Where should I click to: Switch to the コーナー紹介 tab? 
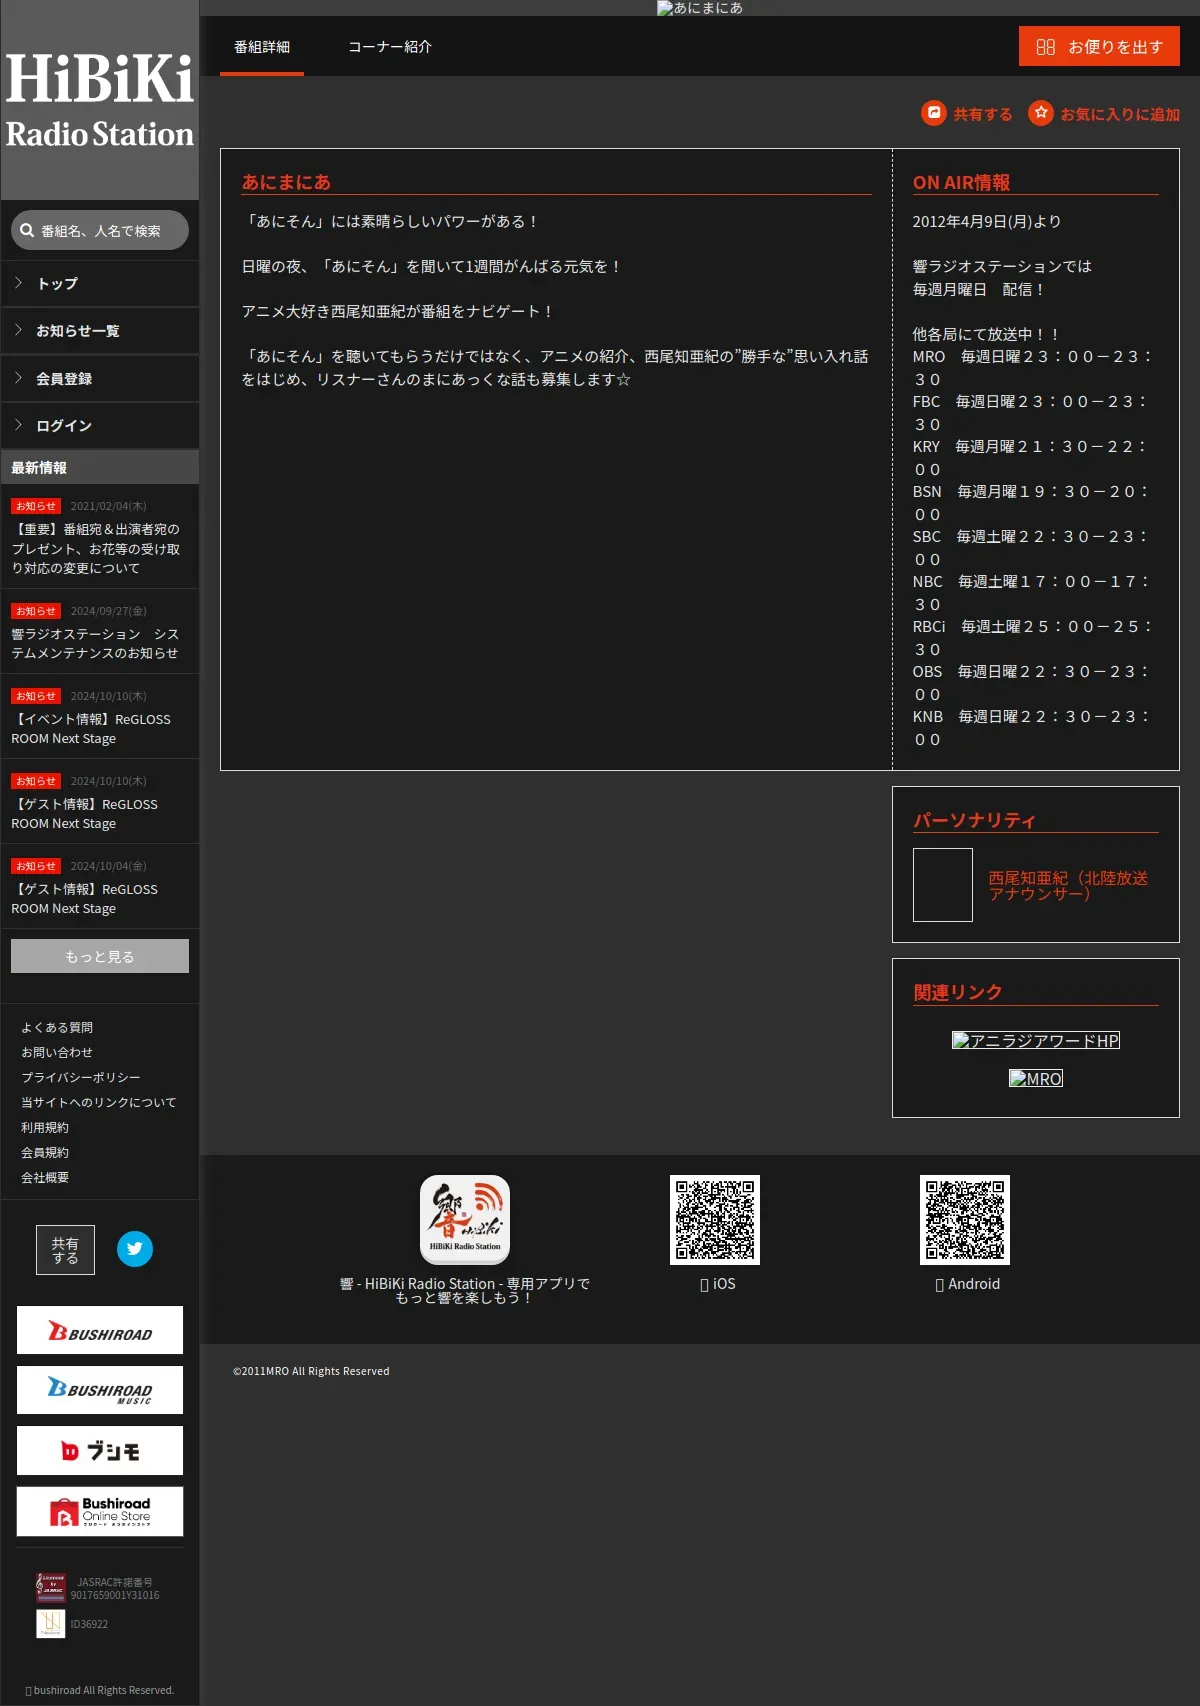pyautogui.click(x=390, y=46)
